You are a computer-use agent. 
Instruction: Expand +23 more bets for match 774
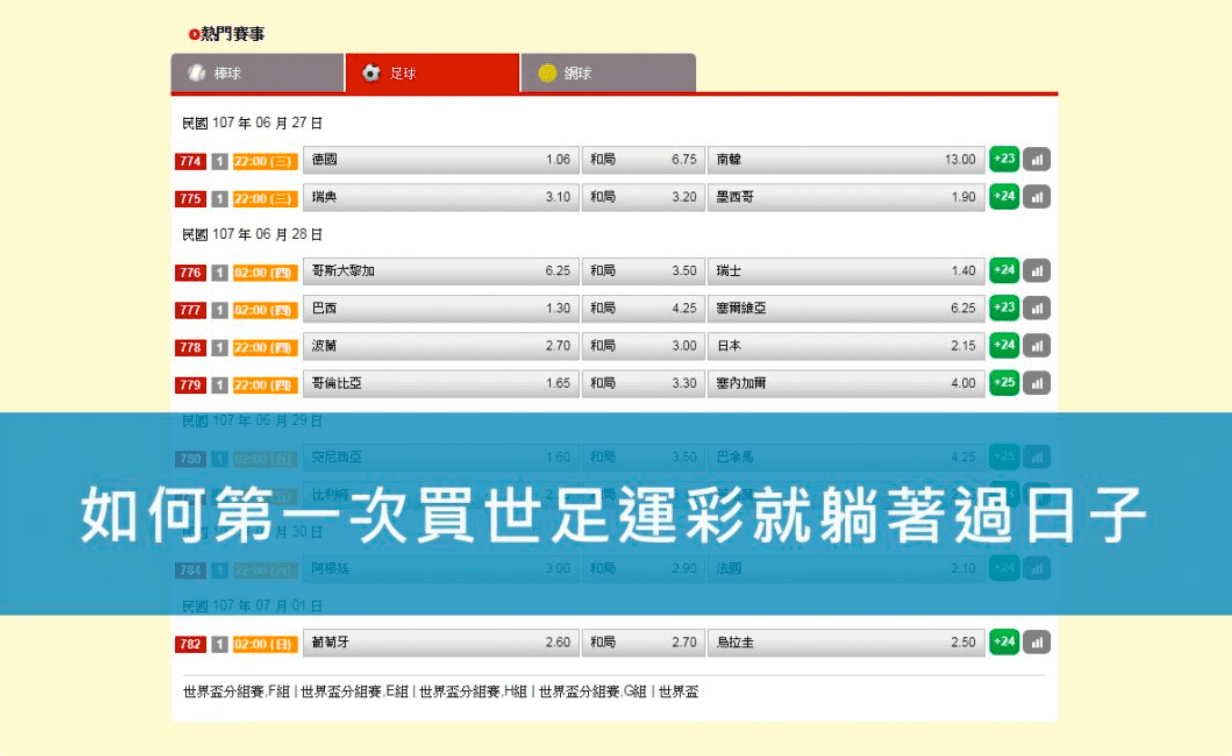[x=1004, y=159]
